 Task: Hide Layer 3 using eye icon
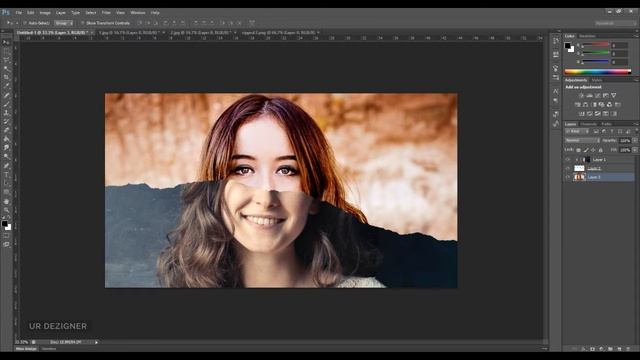pos(568,177)
